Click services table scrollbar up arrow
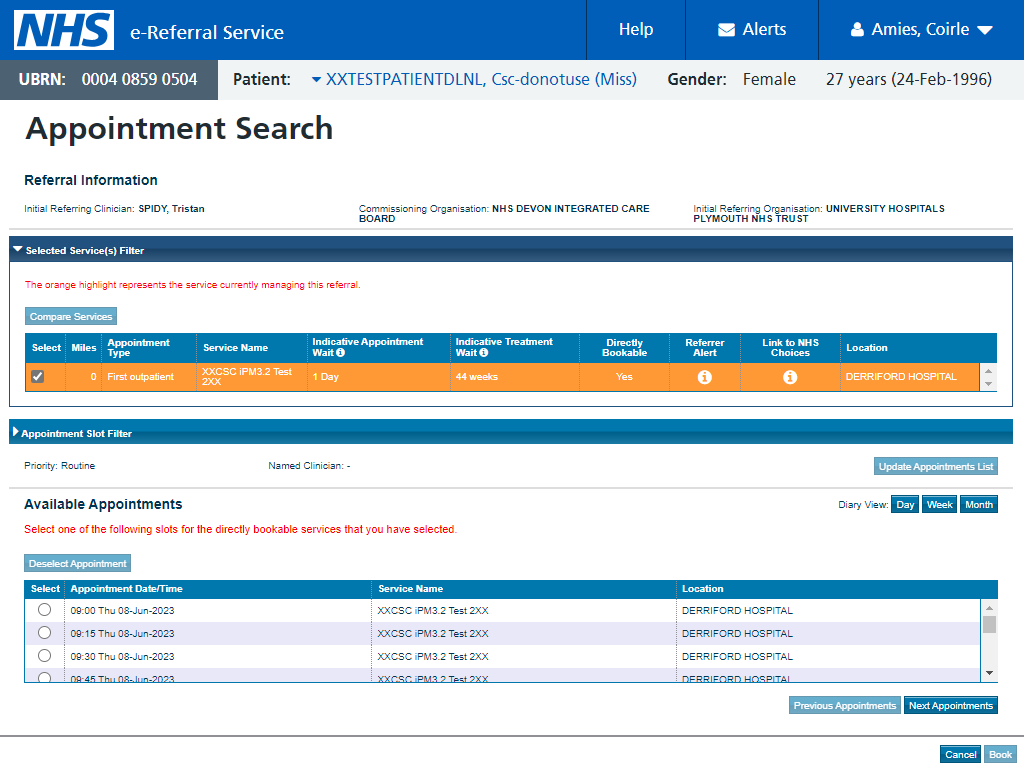Image resolution: width=1024 pixels, height=768 pixels. tap(988, 370)
